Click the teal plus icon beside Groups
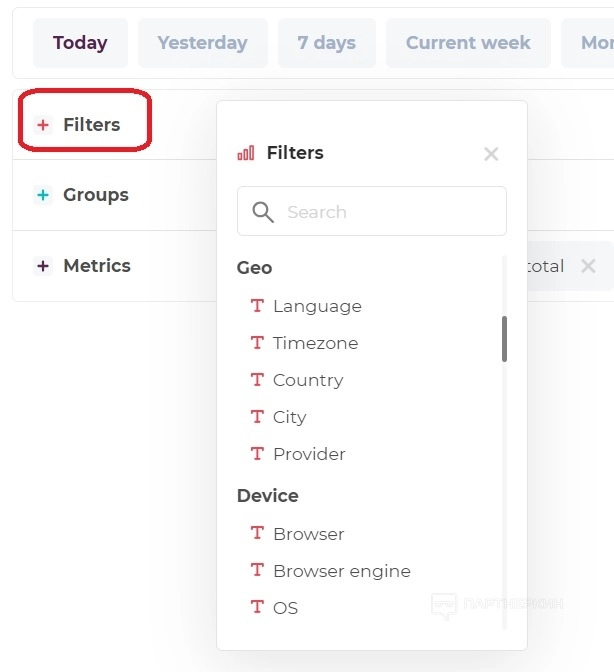The height and width of the screenshot is (672, 614). point(42,195)
